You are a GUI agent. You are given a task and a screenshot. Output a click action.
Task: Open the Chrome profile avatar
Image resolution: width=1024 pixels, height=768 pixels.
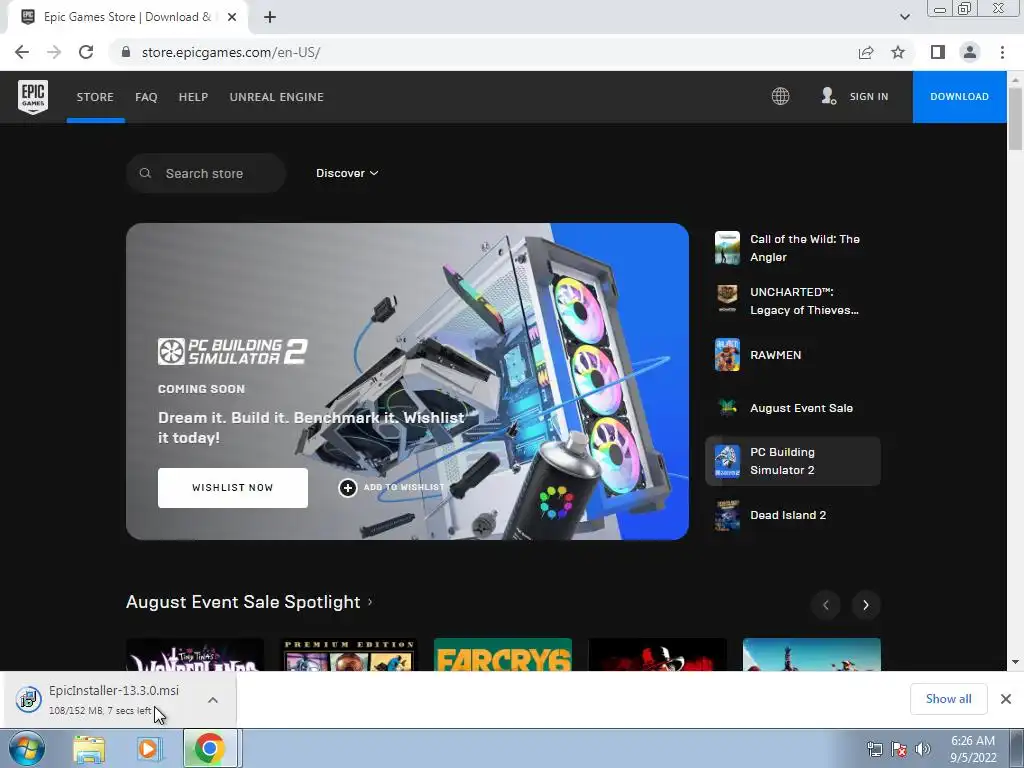tap(970, 52)
